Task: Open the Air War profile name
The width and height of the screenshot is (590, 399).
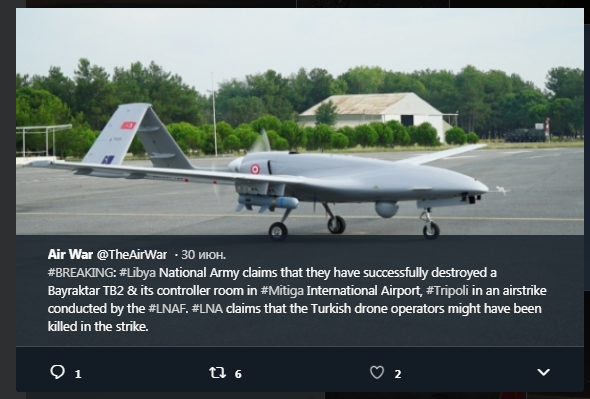Action: point(70,255)
